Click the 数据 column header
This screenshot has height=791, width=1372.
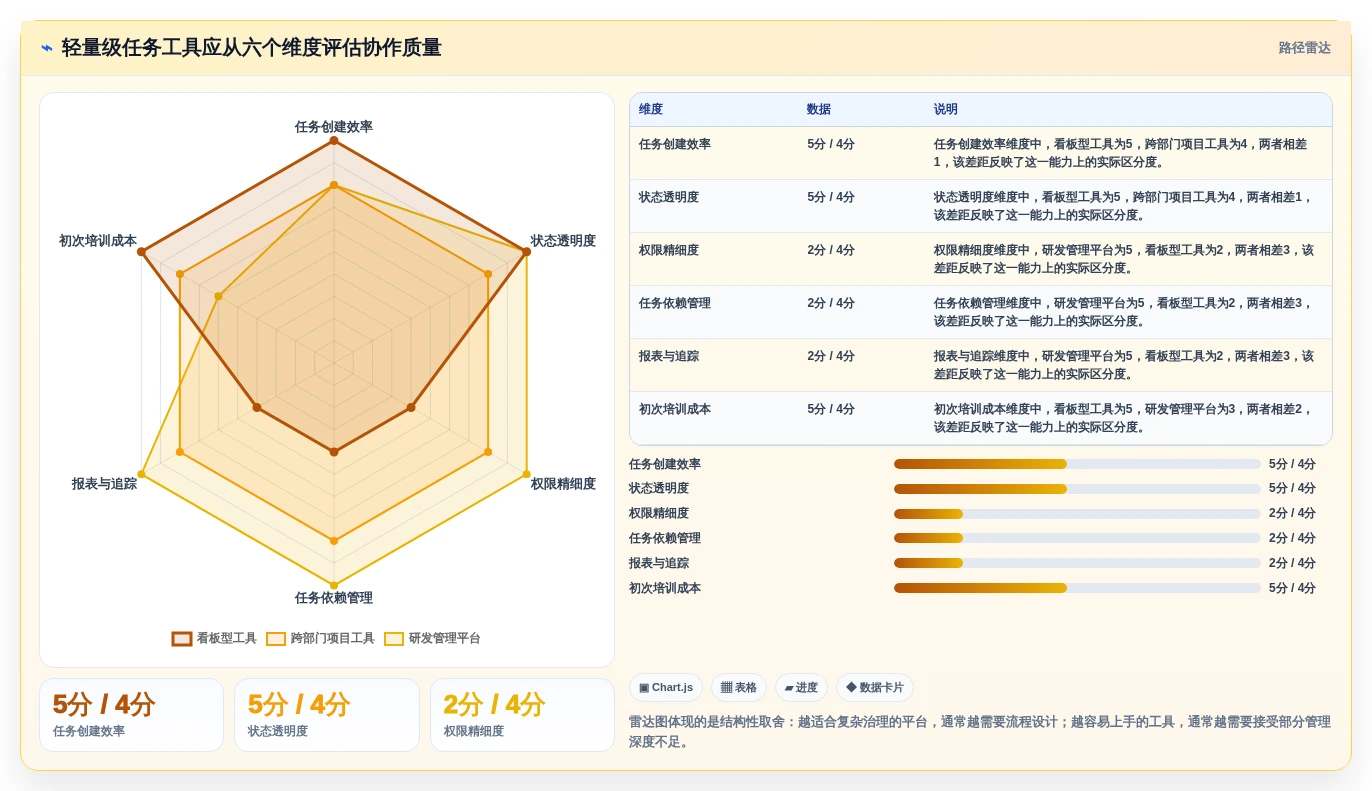[819, 110]
